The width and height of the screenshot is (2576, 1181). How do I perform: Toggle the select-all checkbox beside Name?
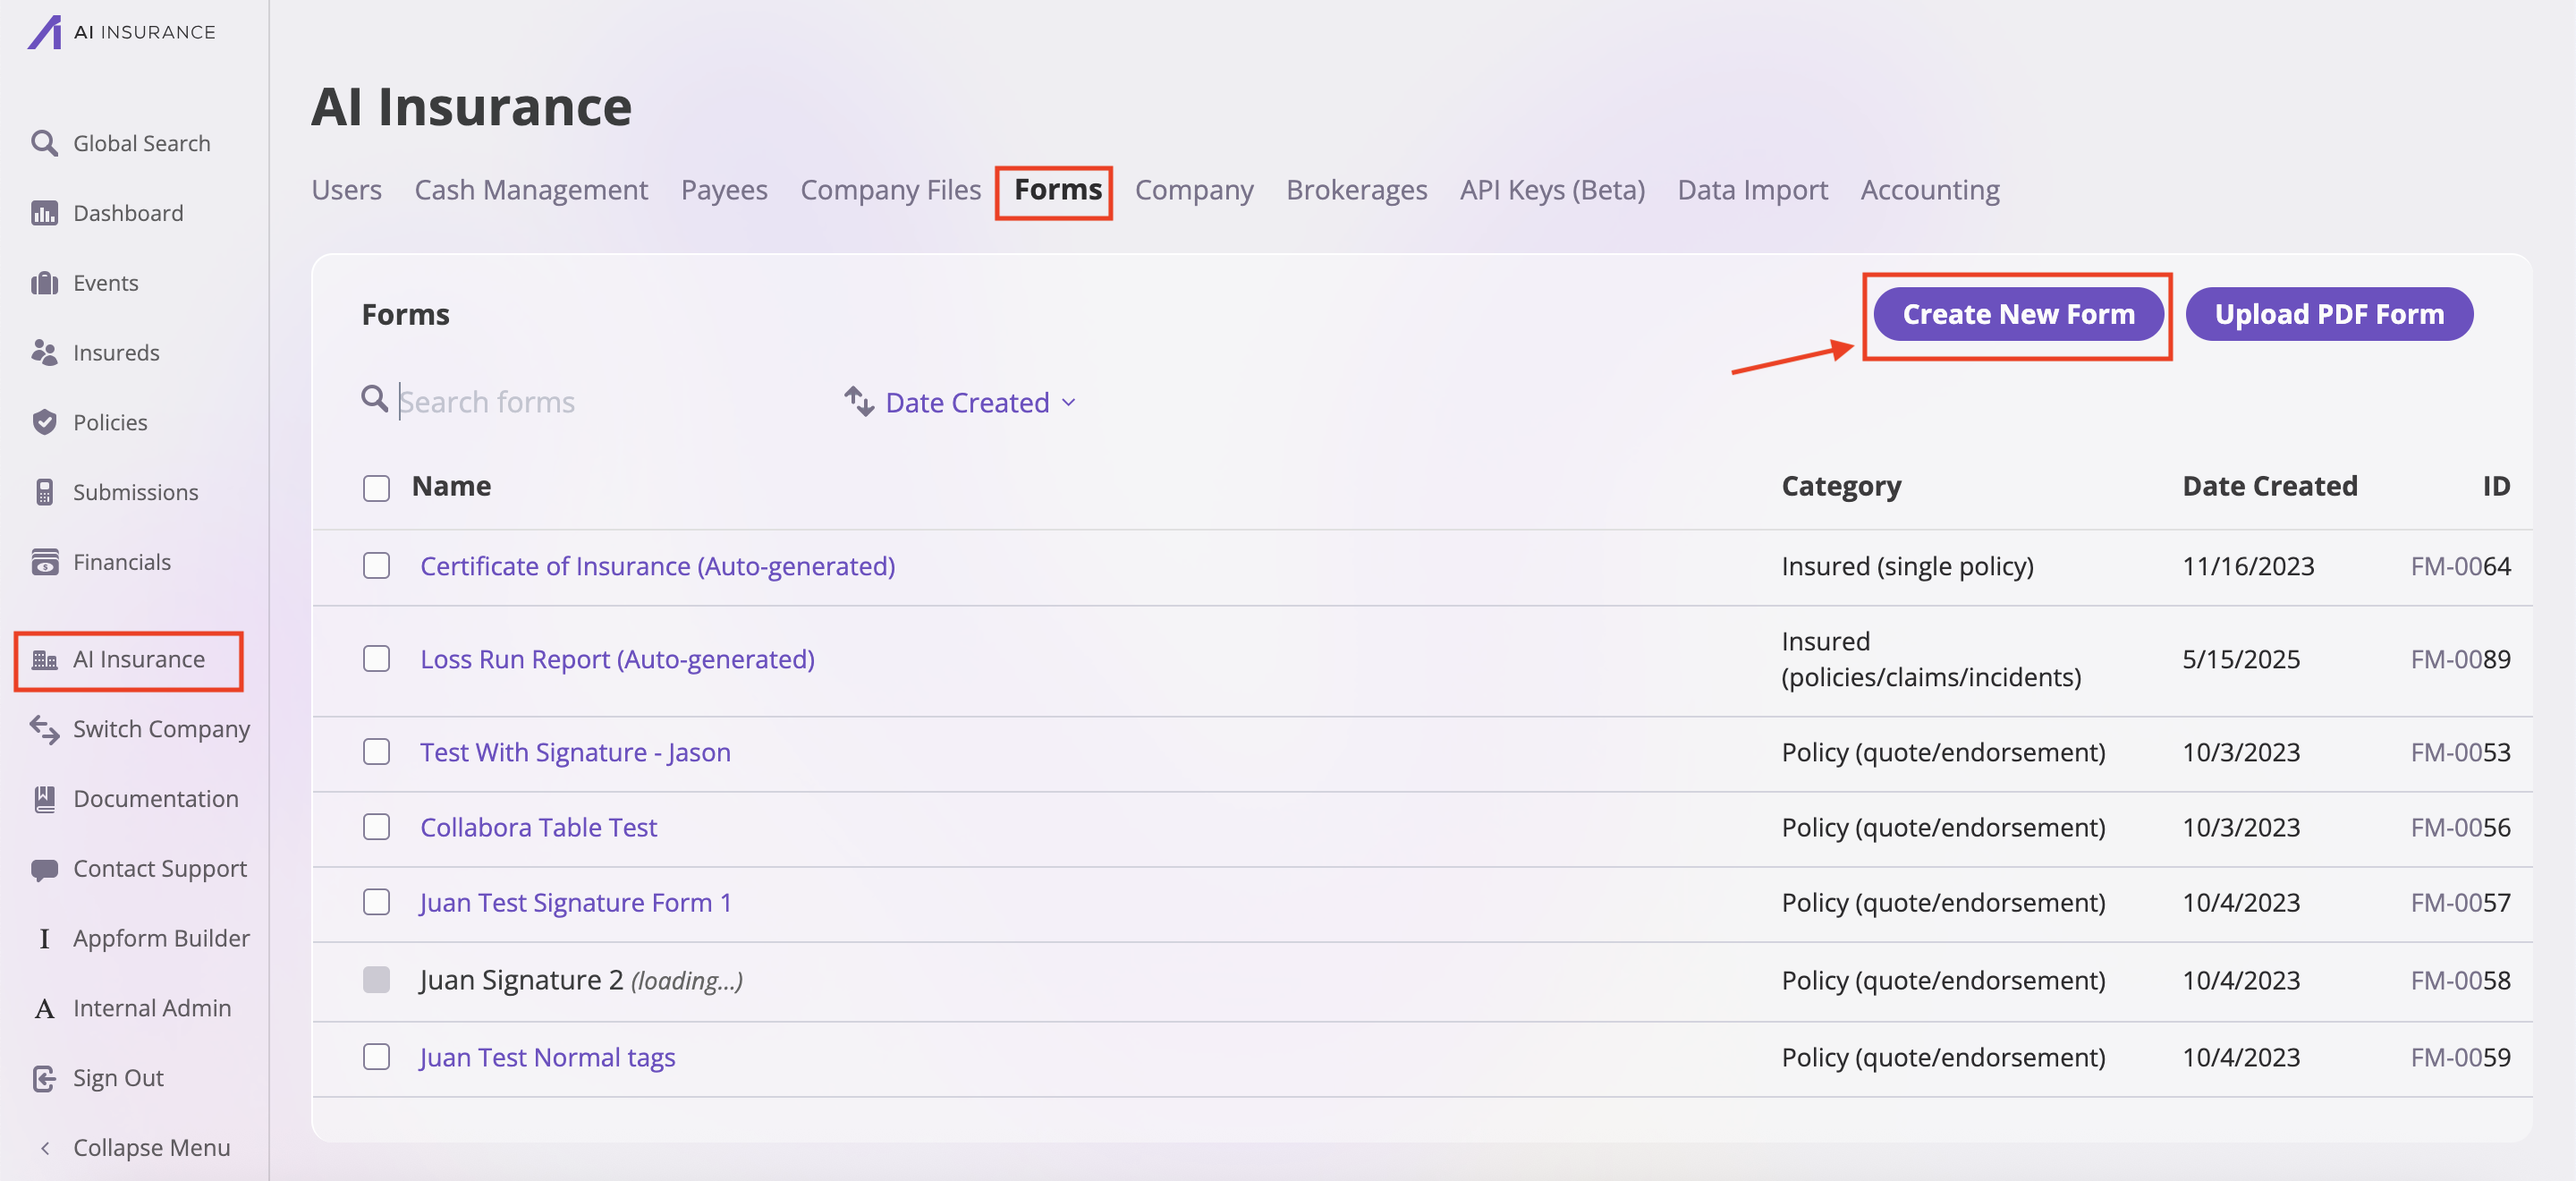point(376,487)
